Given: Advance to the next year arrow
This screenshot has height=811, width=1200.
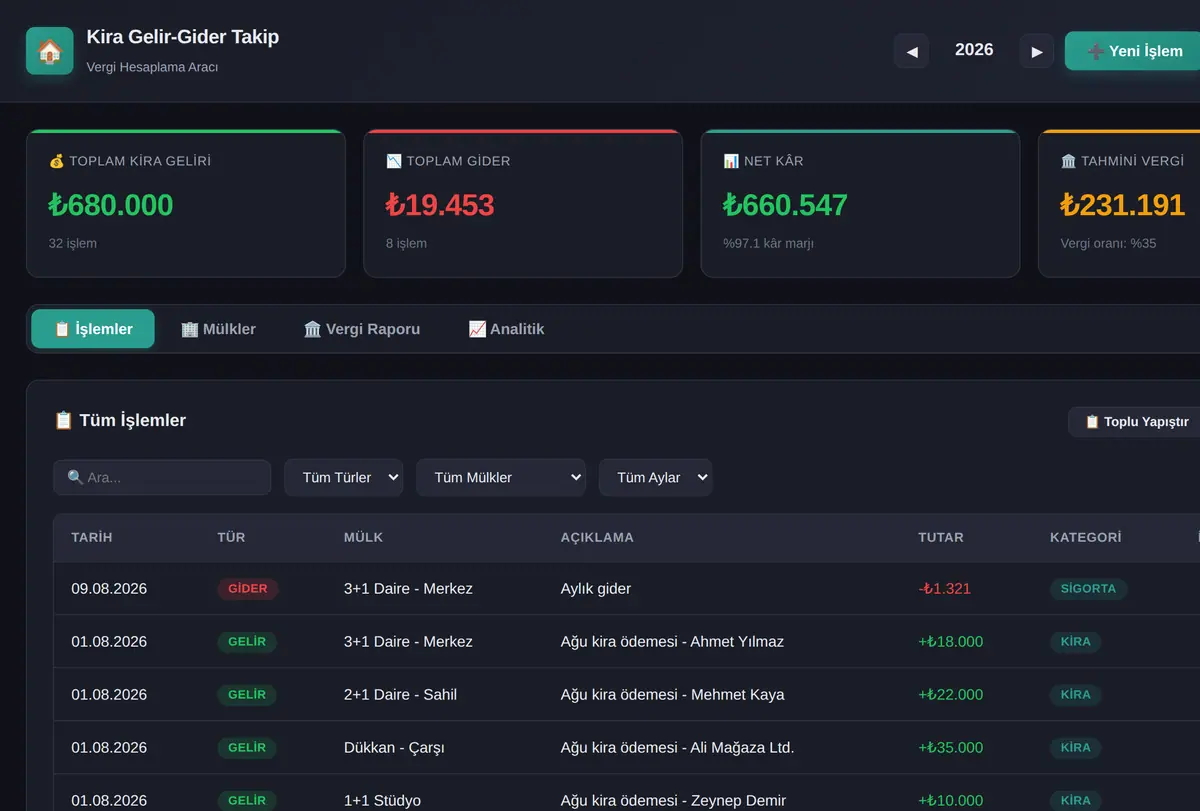Looking at the screenshot, I should 1037,51.
